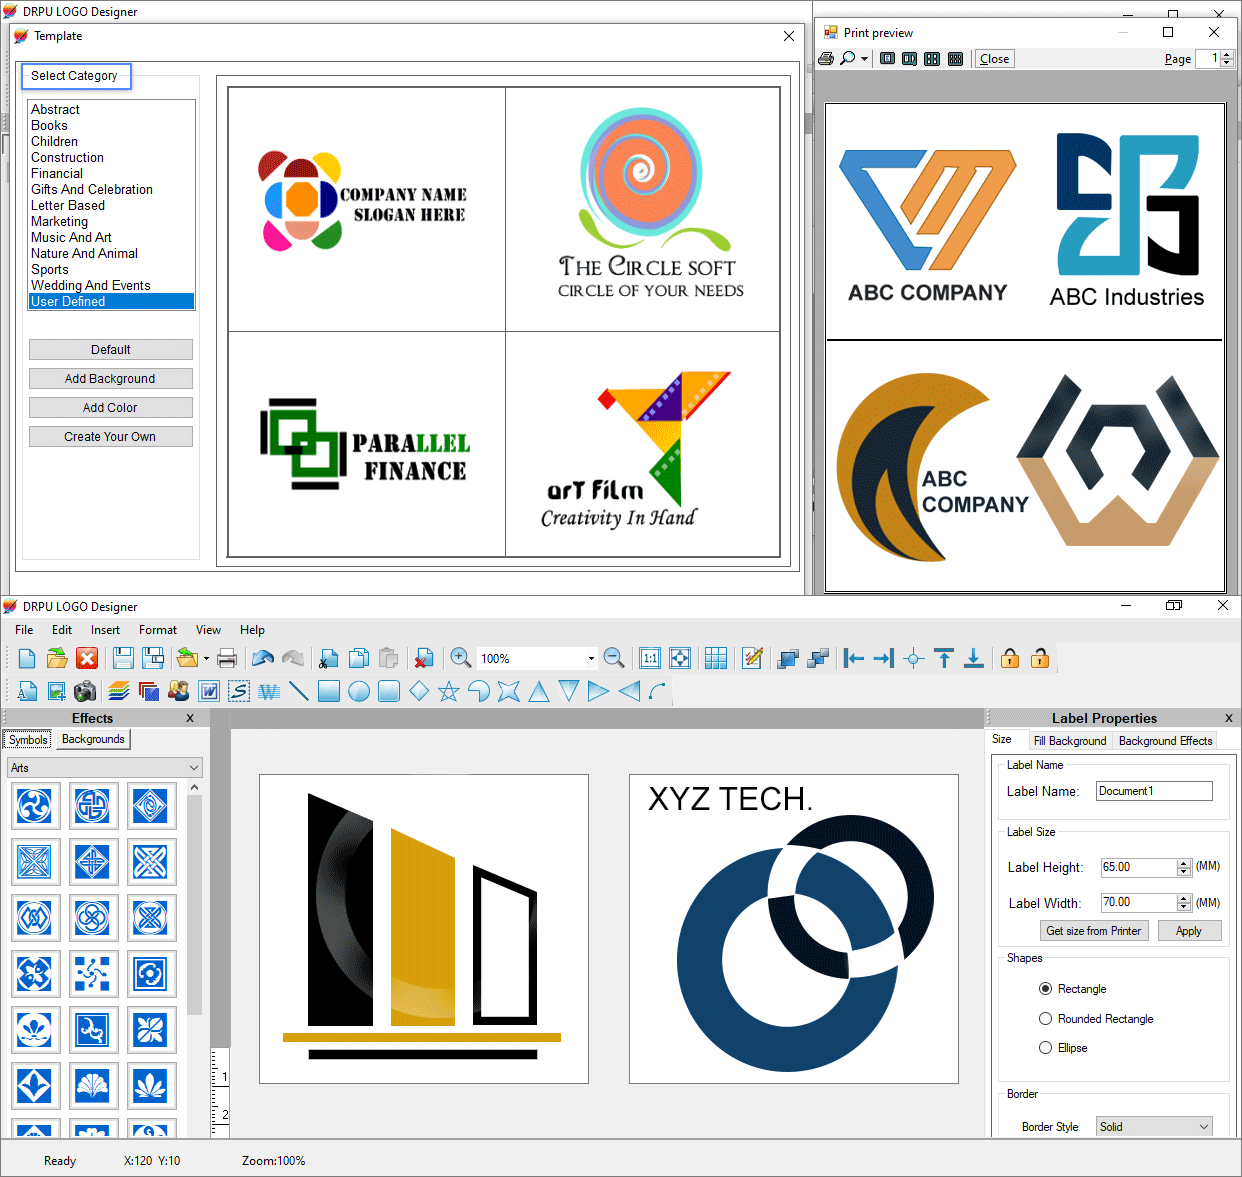Click the Effects symbols list scrollbar
The width and height of the screenshot is (1242, 1177).
coord(194,905)
